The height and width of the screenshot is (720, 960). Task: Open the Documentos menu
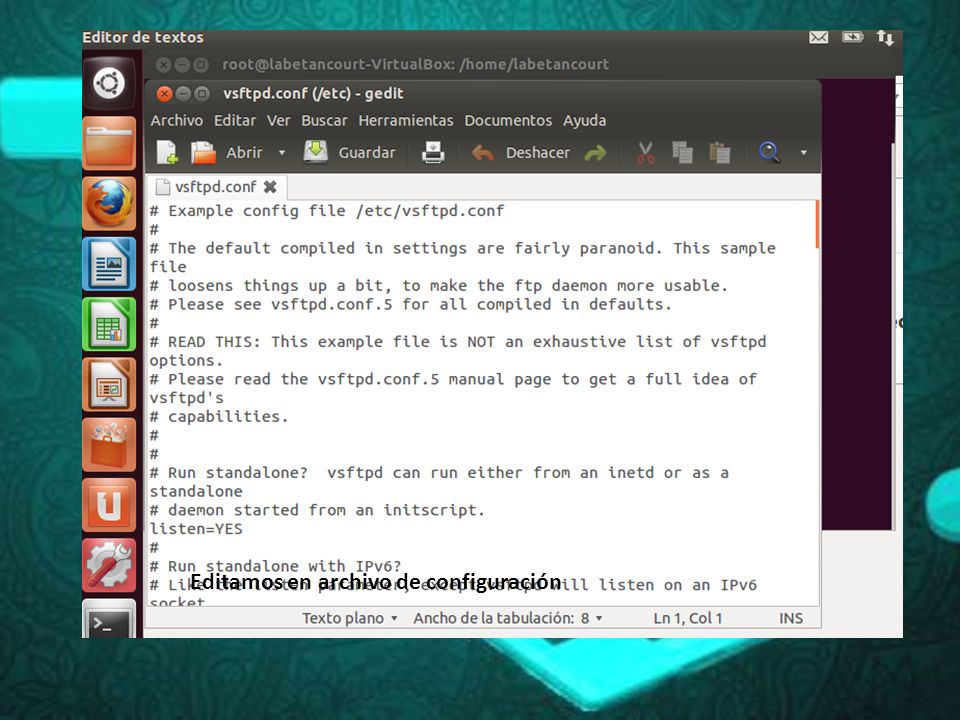coord(508,121)
